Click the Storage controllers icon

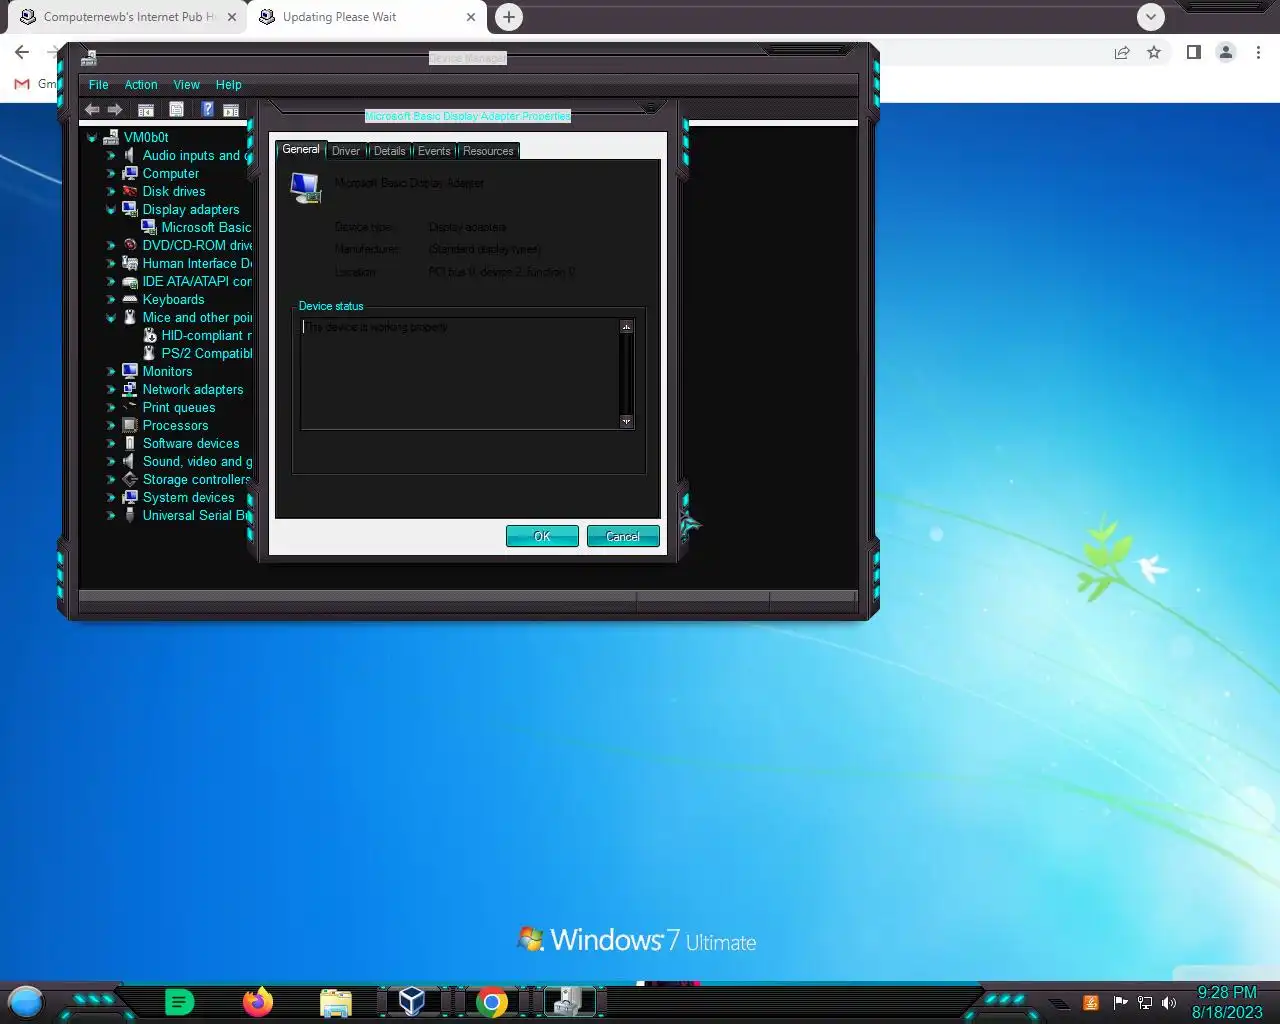coord(130,479)
